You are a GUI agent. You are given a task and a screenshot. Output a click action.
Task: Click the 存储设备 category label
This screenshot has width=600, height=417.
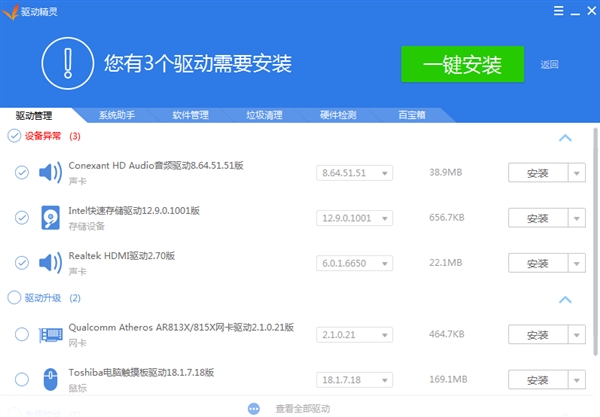(86, 226)
